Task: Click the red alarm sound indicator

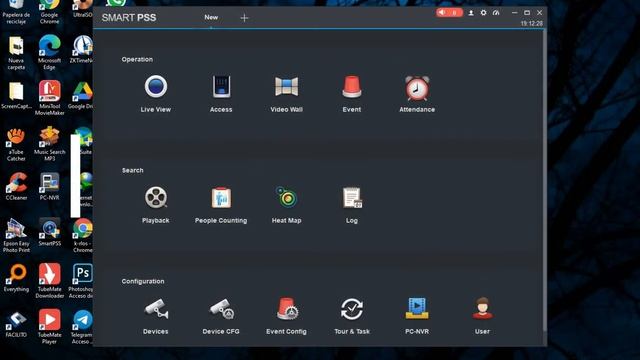Action: [449, 13]
